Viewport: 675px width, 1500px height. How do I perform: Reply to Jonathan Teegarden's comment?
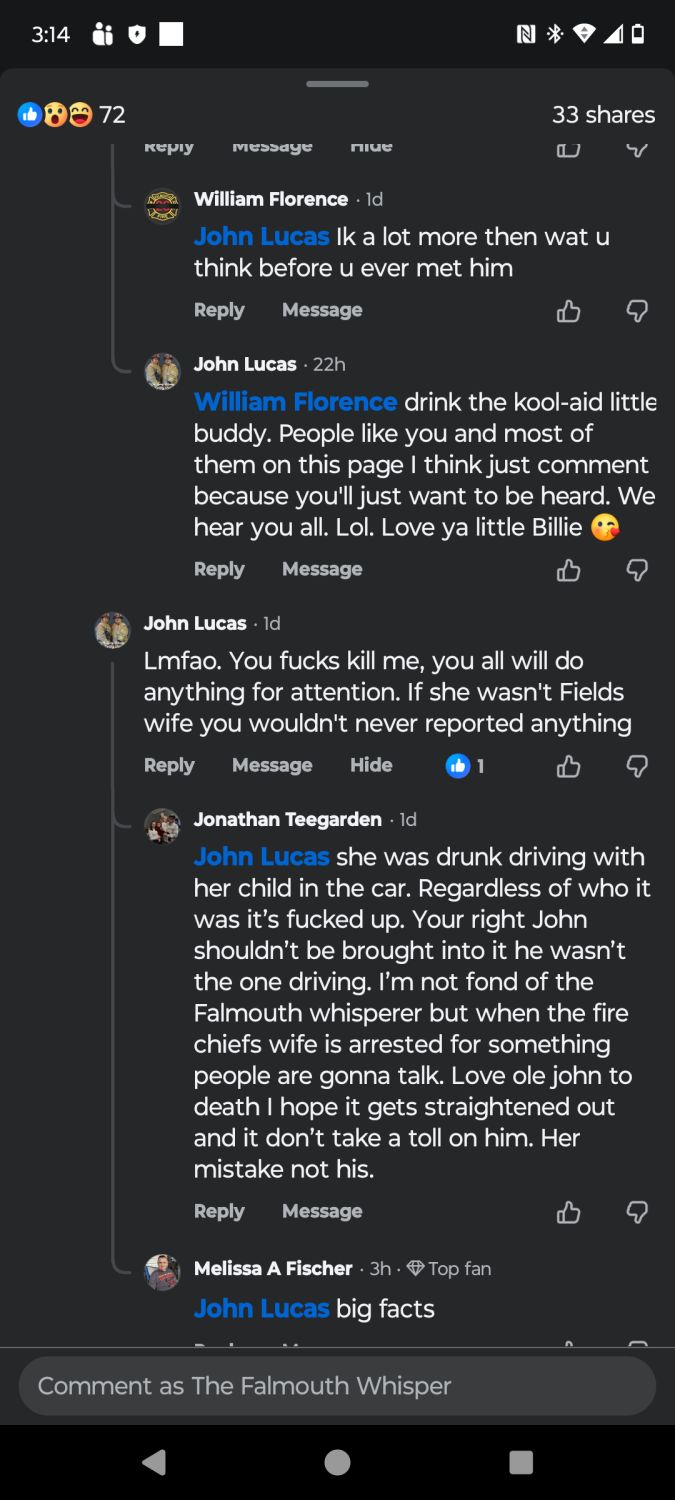click(219, 1211)
